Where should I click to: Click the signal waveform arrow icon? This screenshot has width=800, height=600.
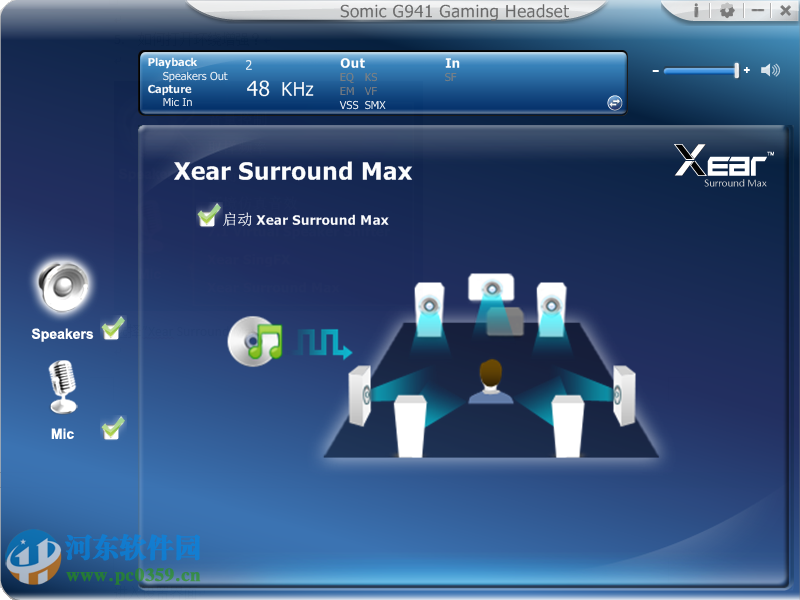(324, 343)
